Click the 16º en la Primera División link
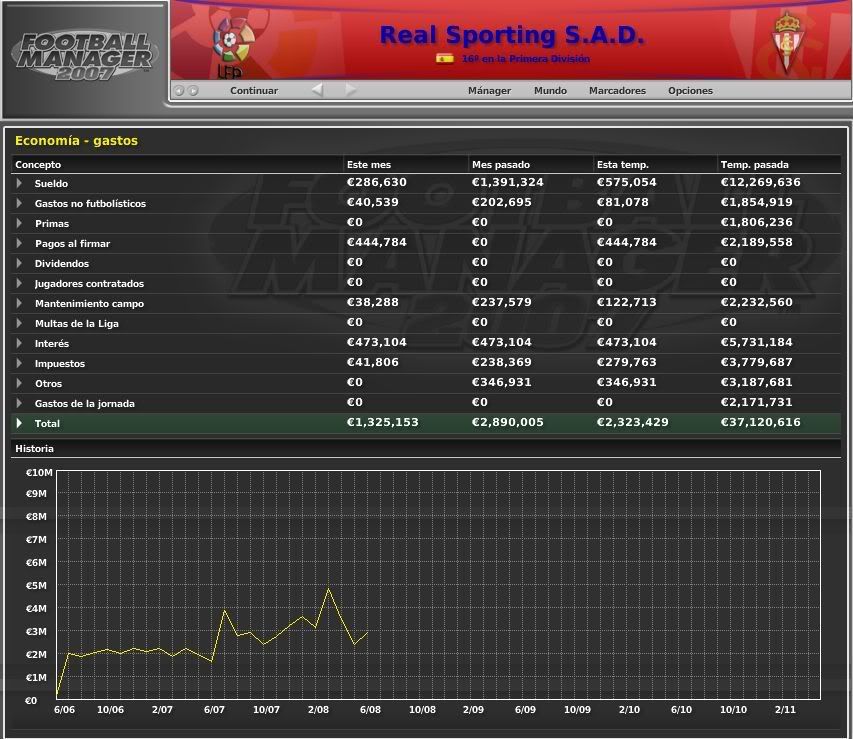The image size is (853, 739). point(526,59)
